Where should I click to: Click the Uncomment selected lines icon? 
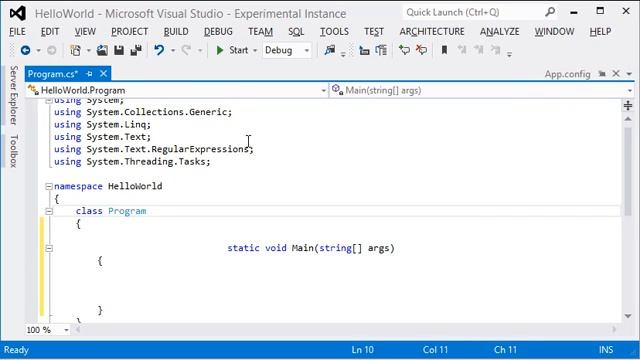coord(421,50)
